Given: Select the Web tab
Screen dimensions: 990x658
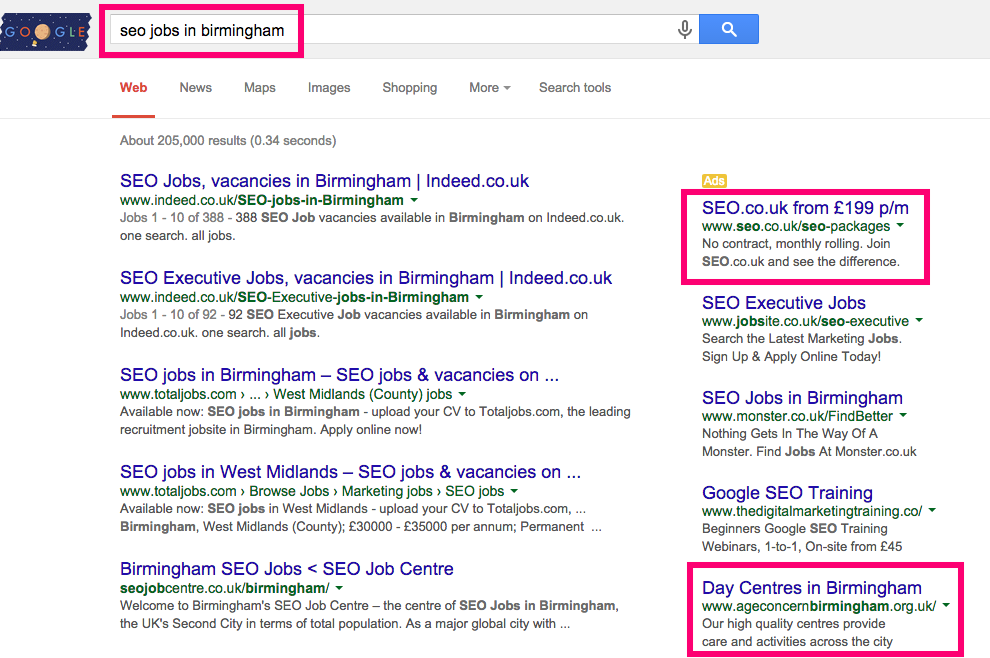Looking at the screenshot, I should pos(133,88).
